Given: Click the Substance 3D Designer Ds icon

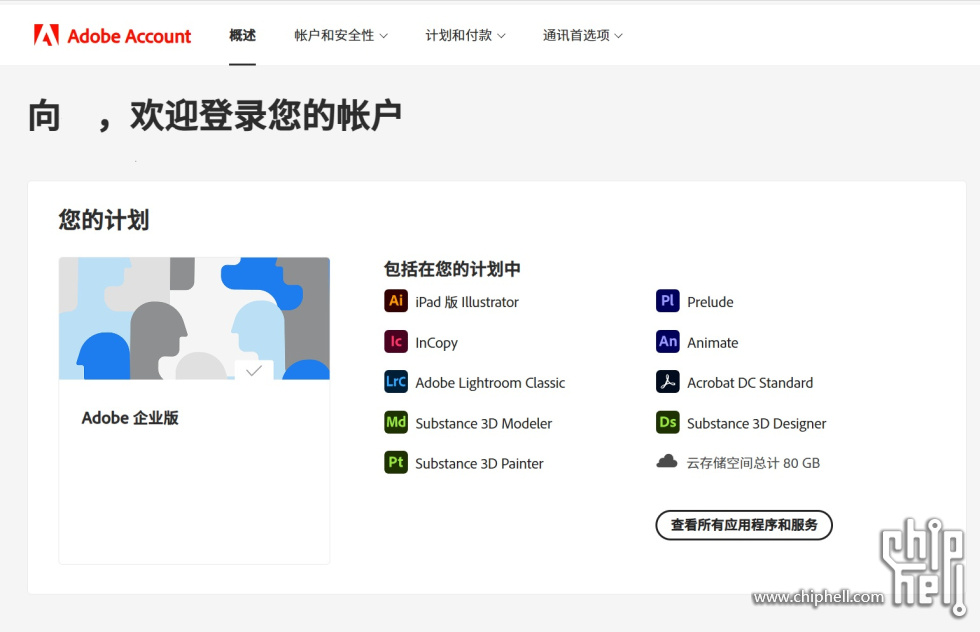Looking at the screenshot, I should point(668,422).
